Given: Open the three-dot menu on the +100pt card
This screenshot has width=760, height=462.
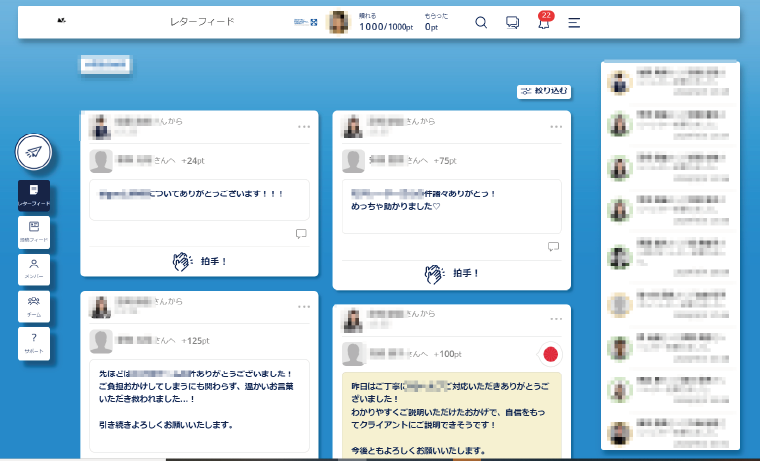Looking at the screenshot, I should (x=556, y=319).
